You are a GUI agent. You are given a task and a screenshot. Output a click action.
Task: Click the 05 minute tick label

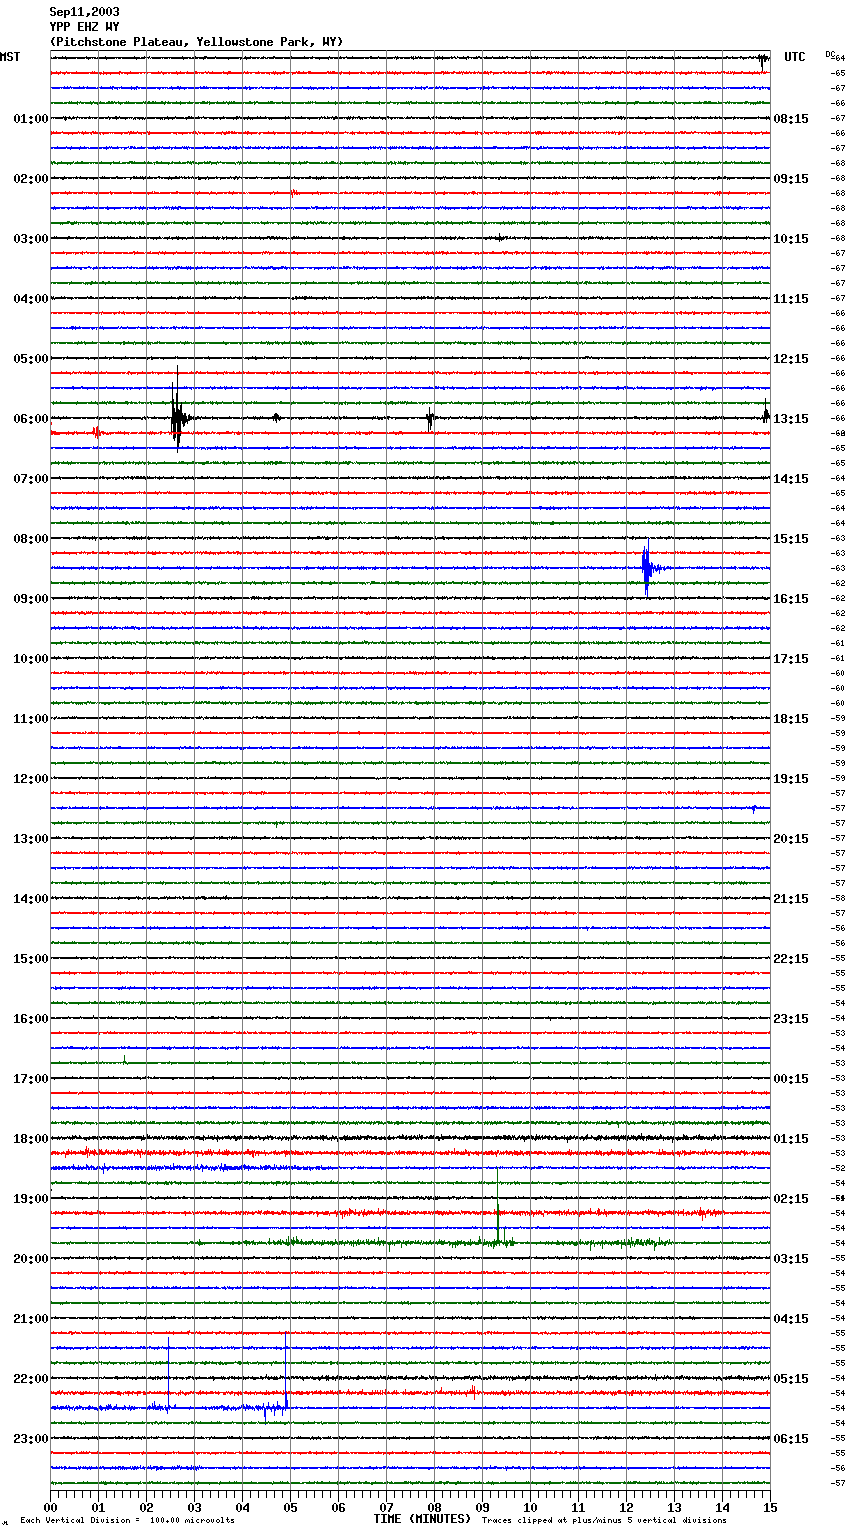tap(291, 1508)
